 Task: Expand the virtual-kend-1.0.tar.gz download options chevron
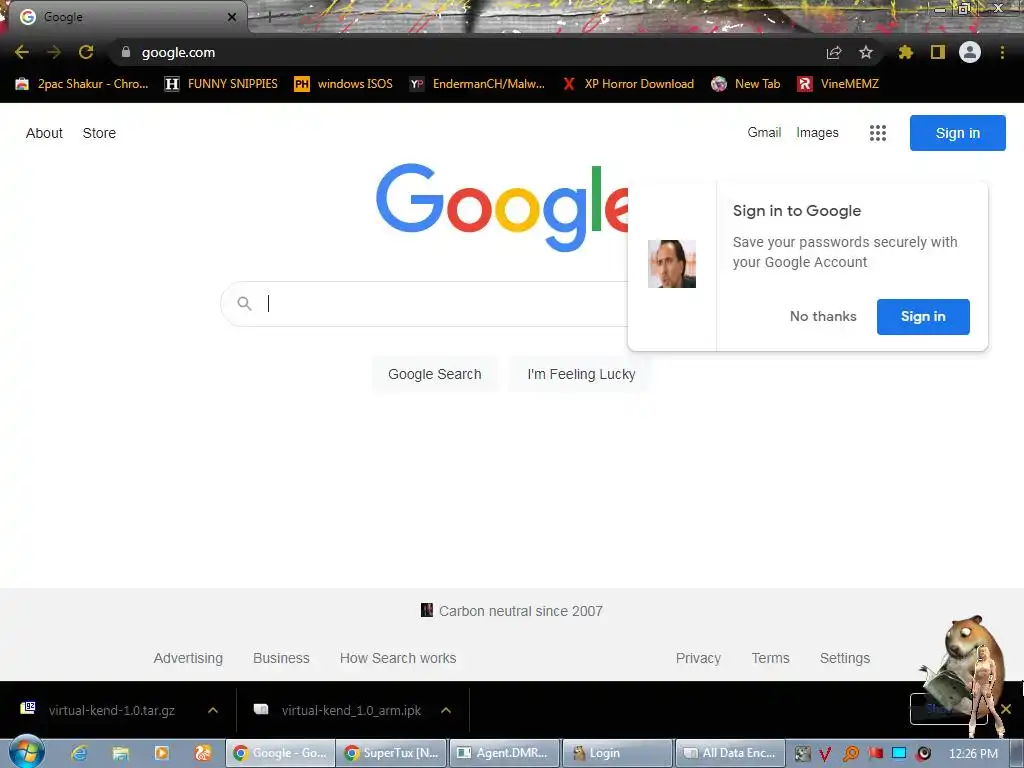(x=213, y=711)
